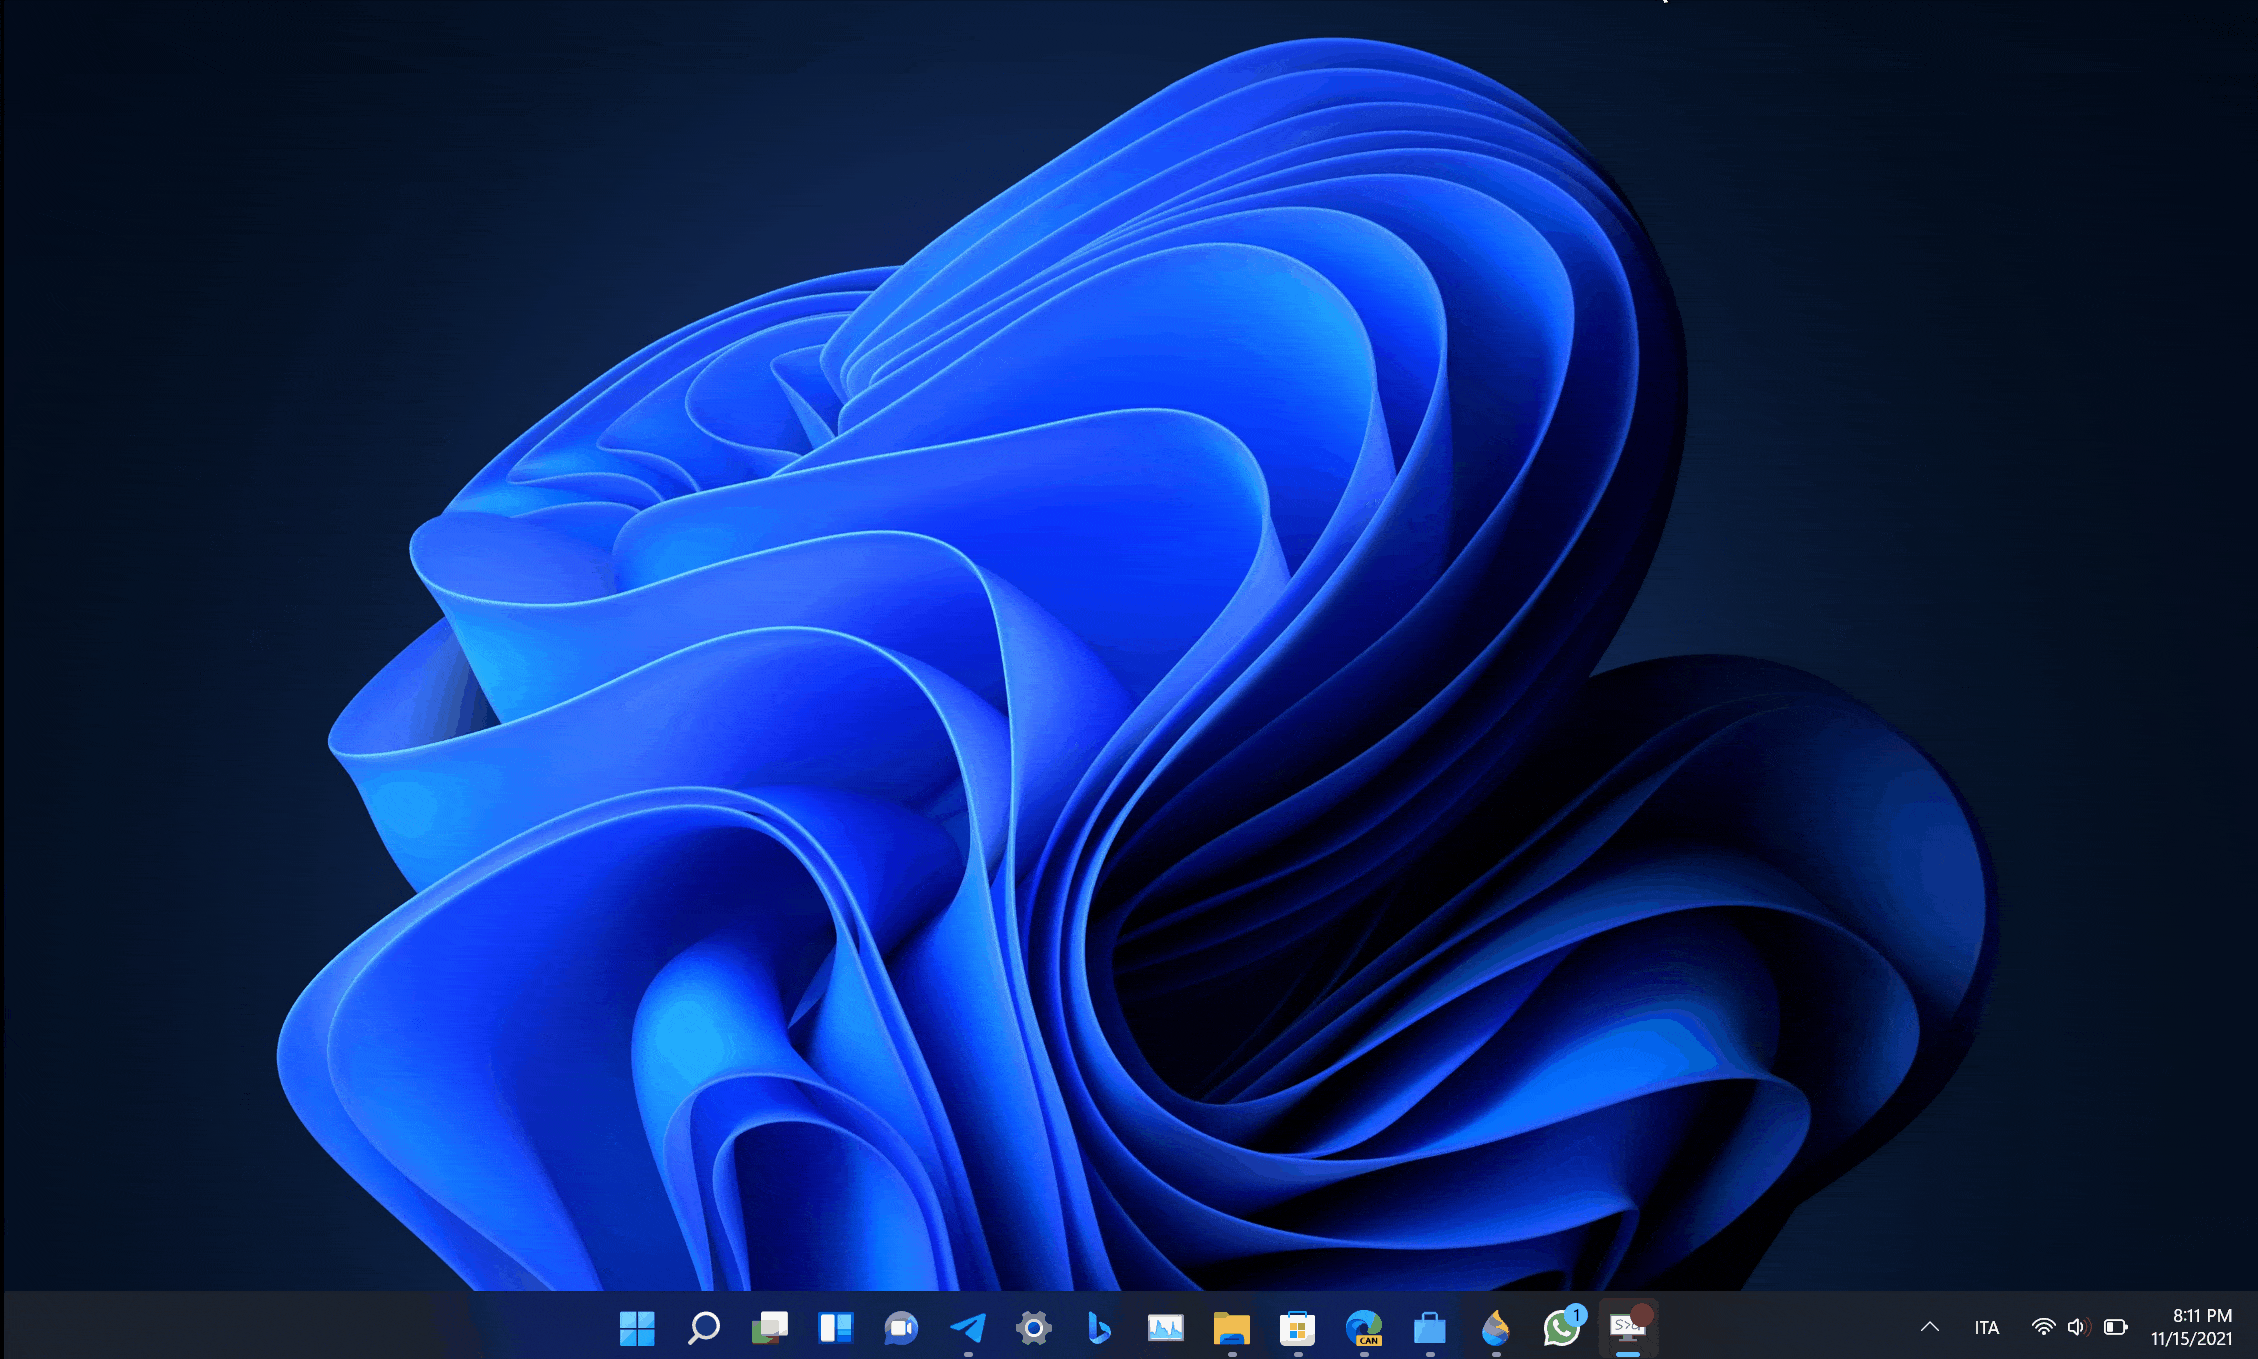The image size is (2258, 1359).
Task: Launch Microsoft Store with colored tiles
Action: pos(1297,1328)
